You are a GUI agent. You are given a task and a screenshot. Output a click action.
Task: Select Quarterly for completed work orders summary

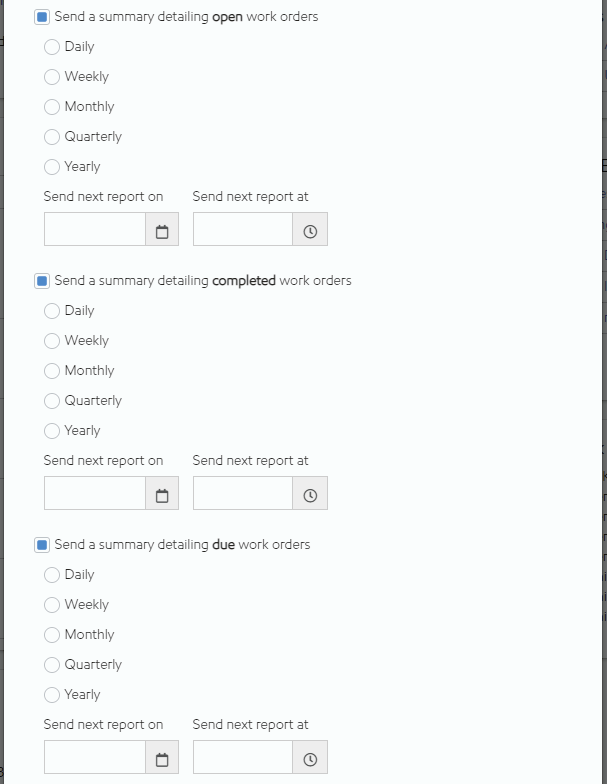52,401
